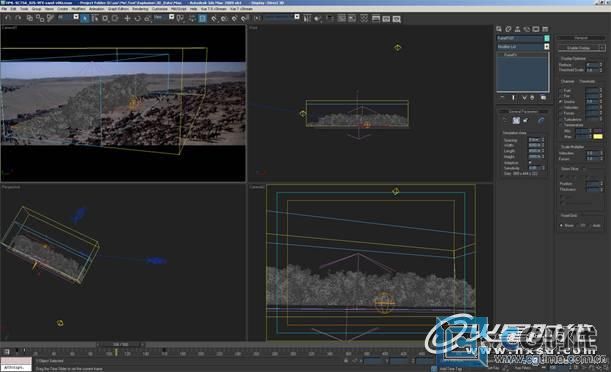This screenshot has height=372, width=611.
Task: Click the Use Pivot Point Center icon
Action: (x=180, y=18)
